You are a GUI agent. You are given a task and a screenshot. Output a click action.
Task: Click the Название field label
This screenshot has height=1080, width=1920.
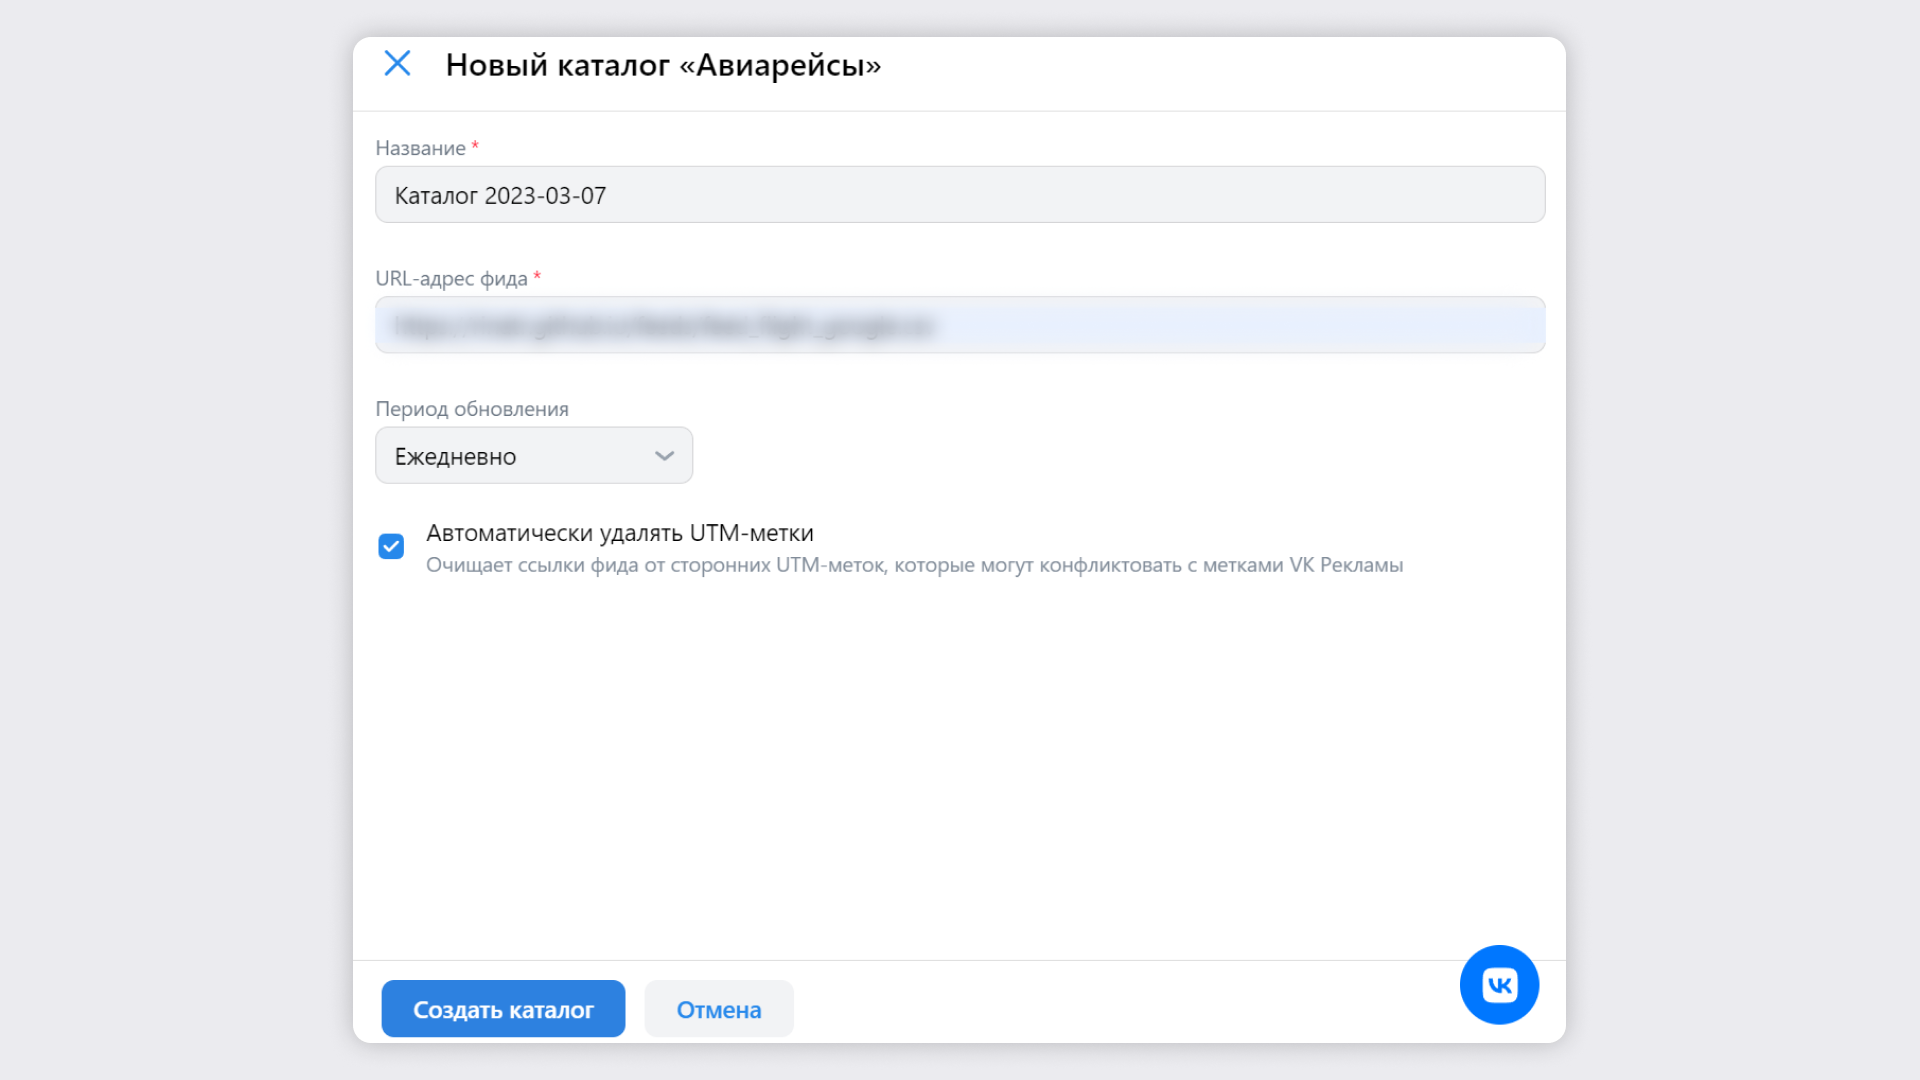(420, 148)
